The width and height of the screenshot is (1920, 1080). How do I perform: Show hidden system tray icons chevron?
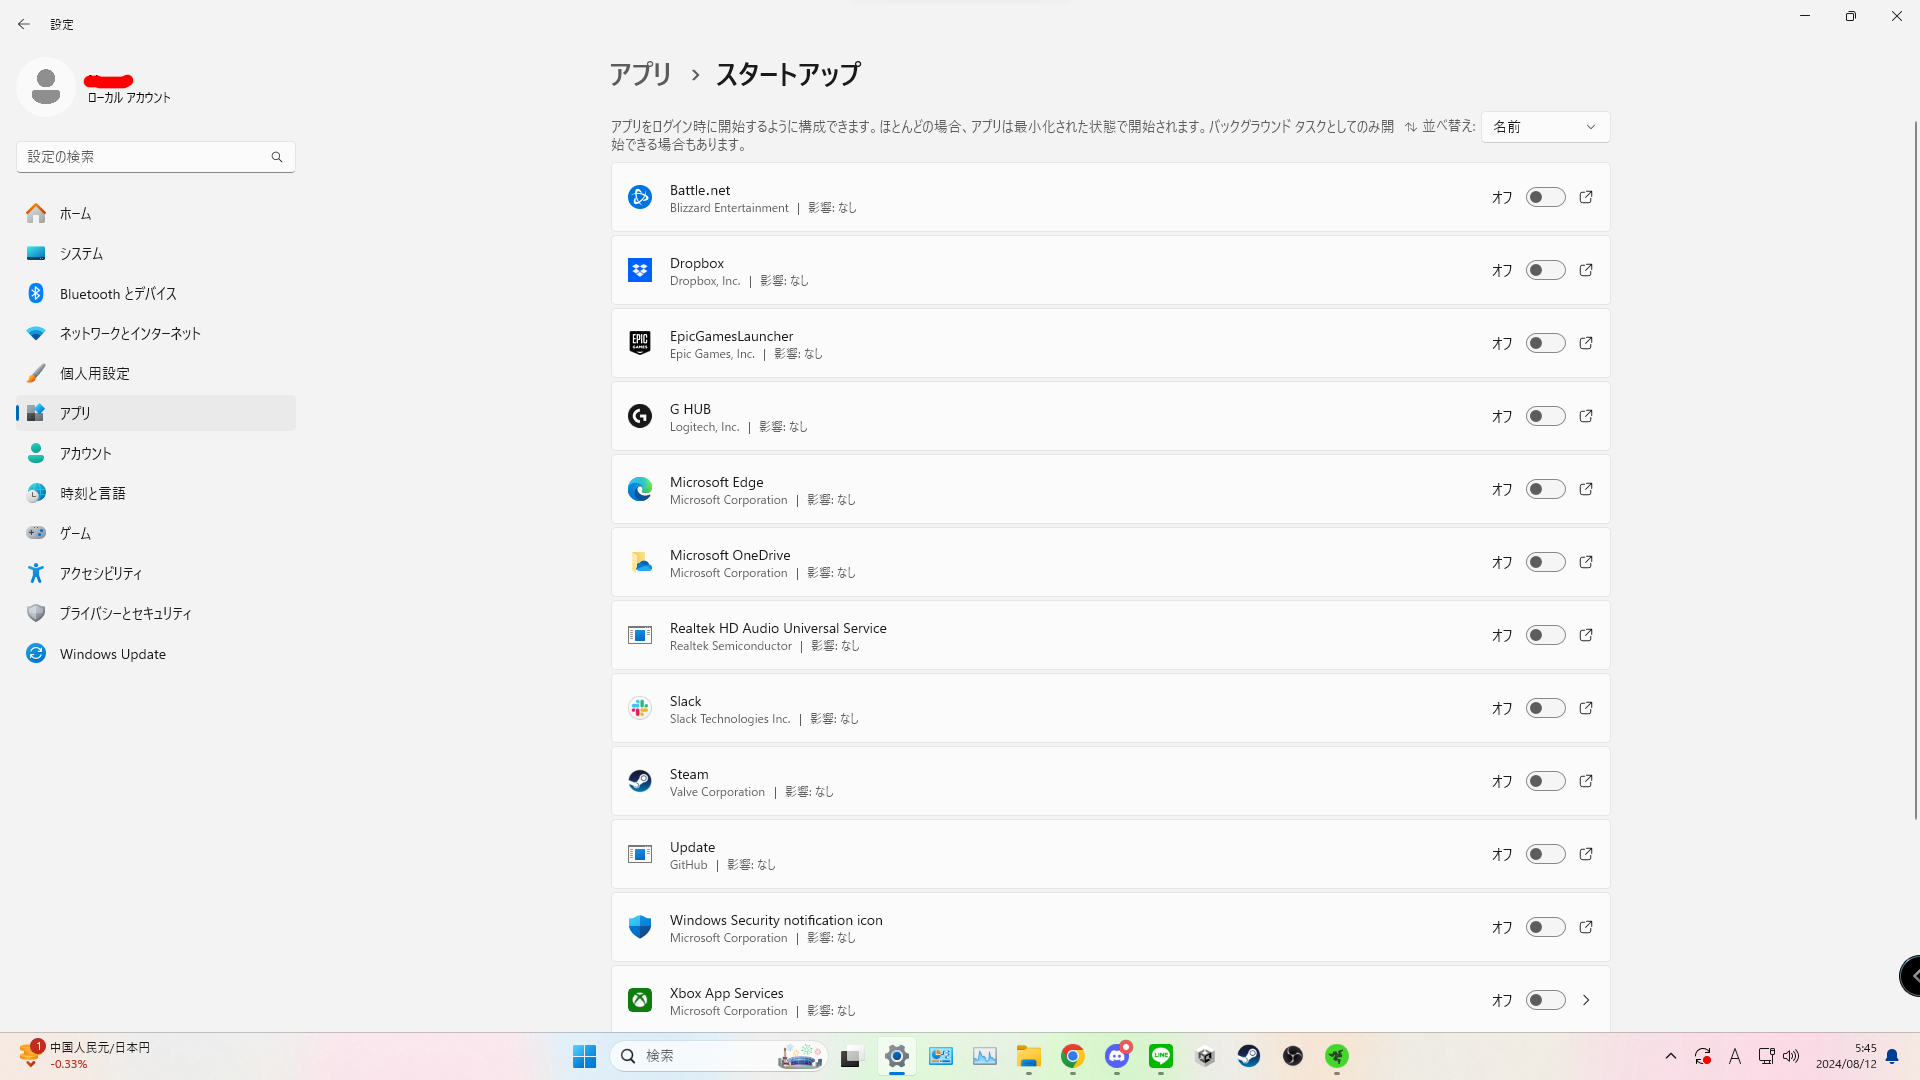pos(1670,1056)
